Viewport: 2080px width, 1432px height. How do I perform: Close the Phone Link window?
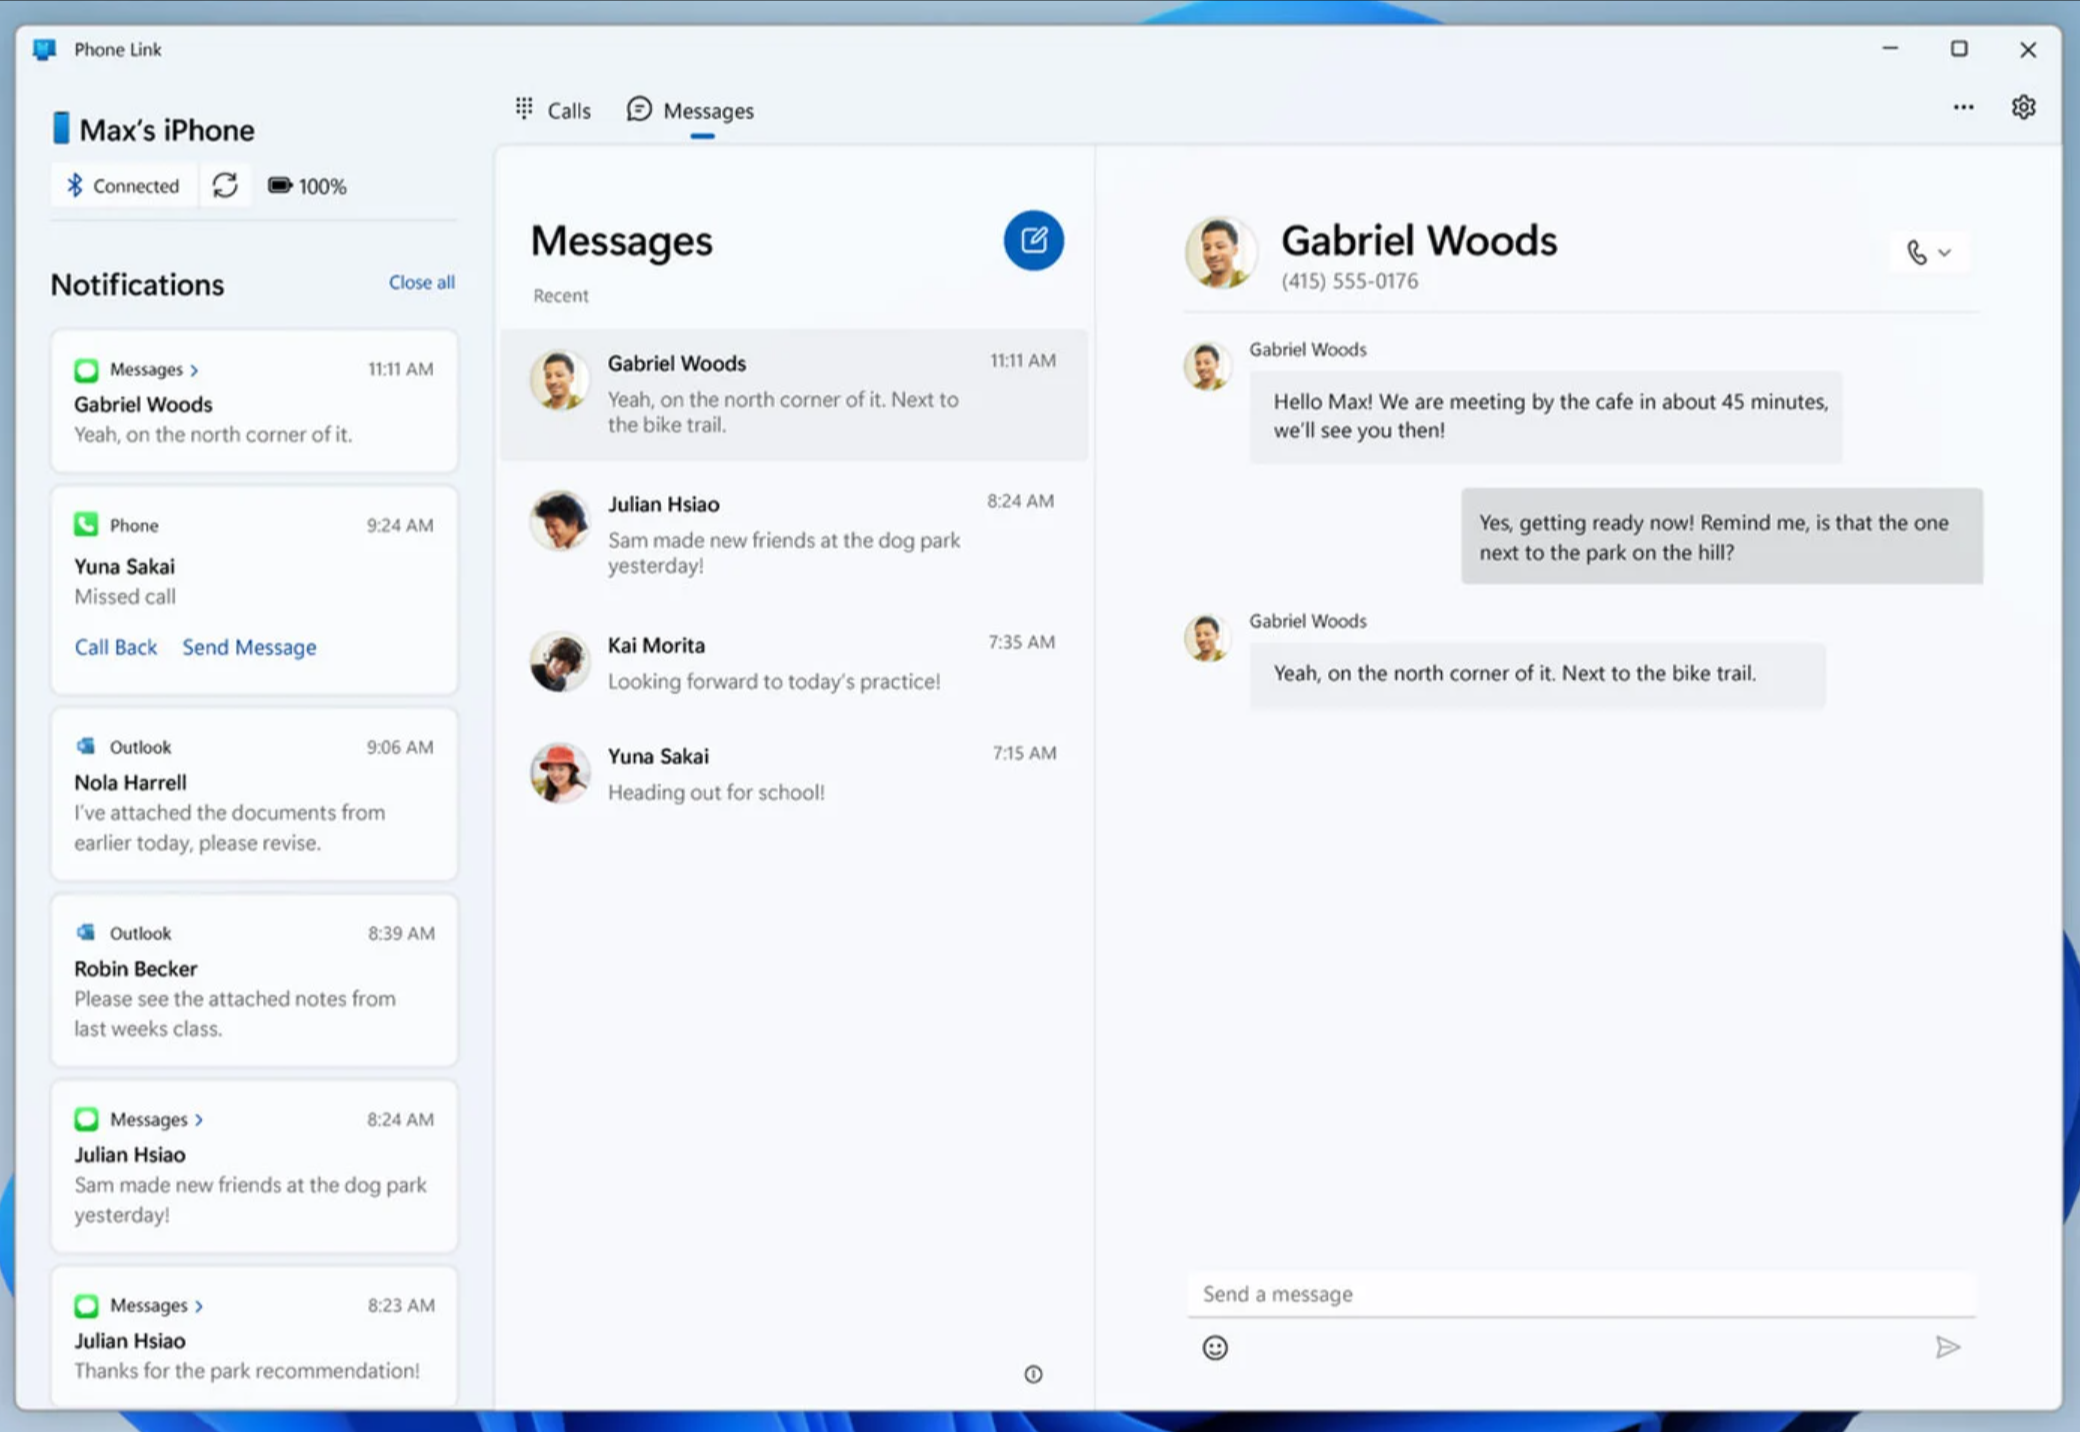point(2028,49)
